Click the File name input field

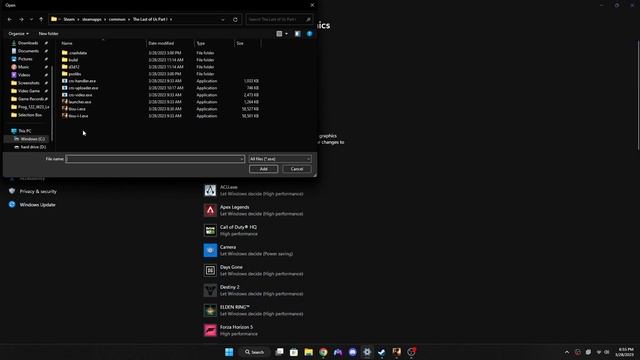[155, 159]
